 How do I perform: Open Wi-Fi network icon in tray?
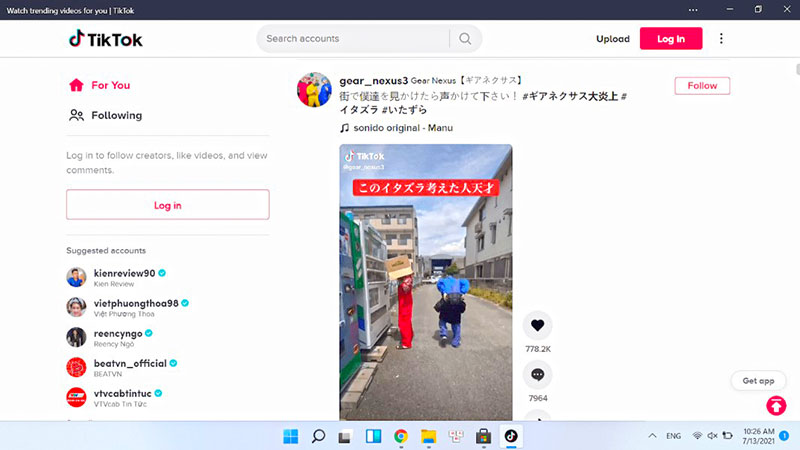point(697,436)
